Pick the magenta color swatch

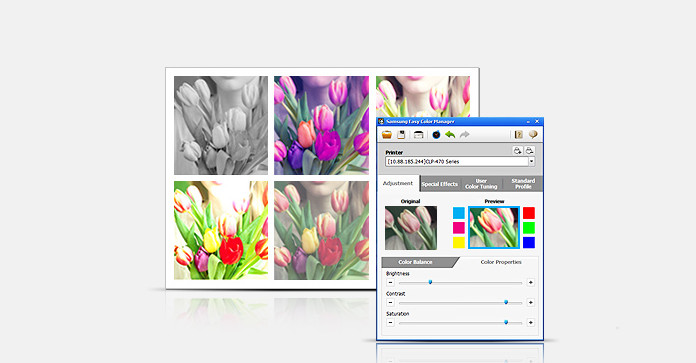pyautogui.click(x=459, y=228)
